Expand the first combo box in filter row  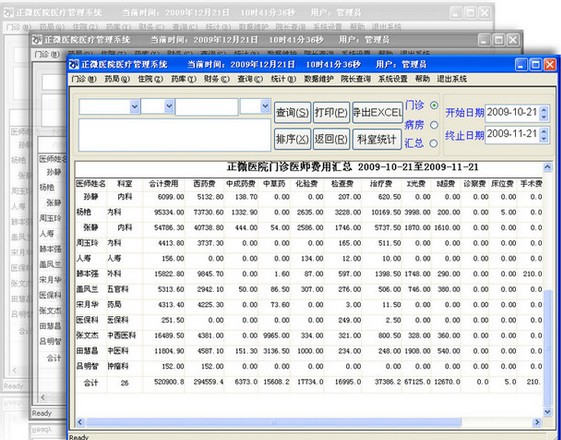tap(135, 107)
